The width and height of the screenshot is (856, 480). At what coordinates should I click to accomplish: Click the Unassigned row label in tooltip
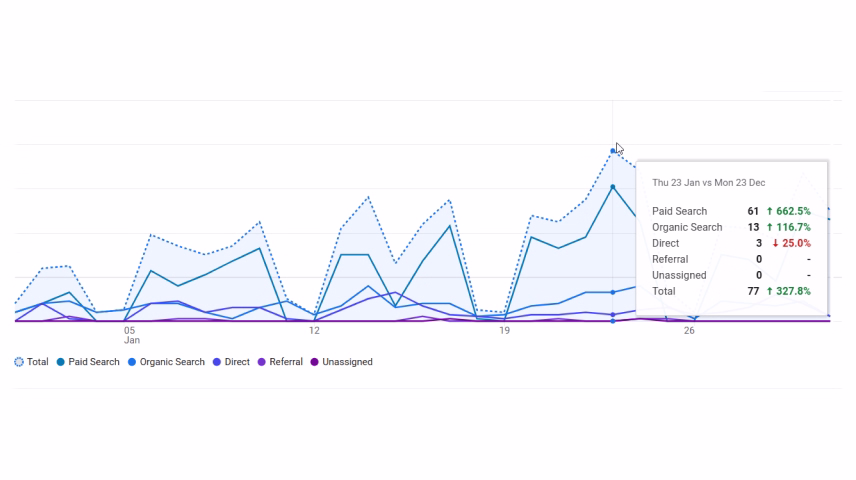pos(679,275)
